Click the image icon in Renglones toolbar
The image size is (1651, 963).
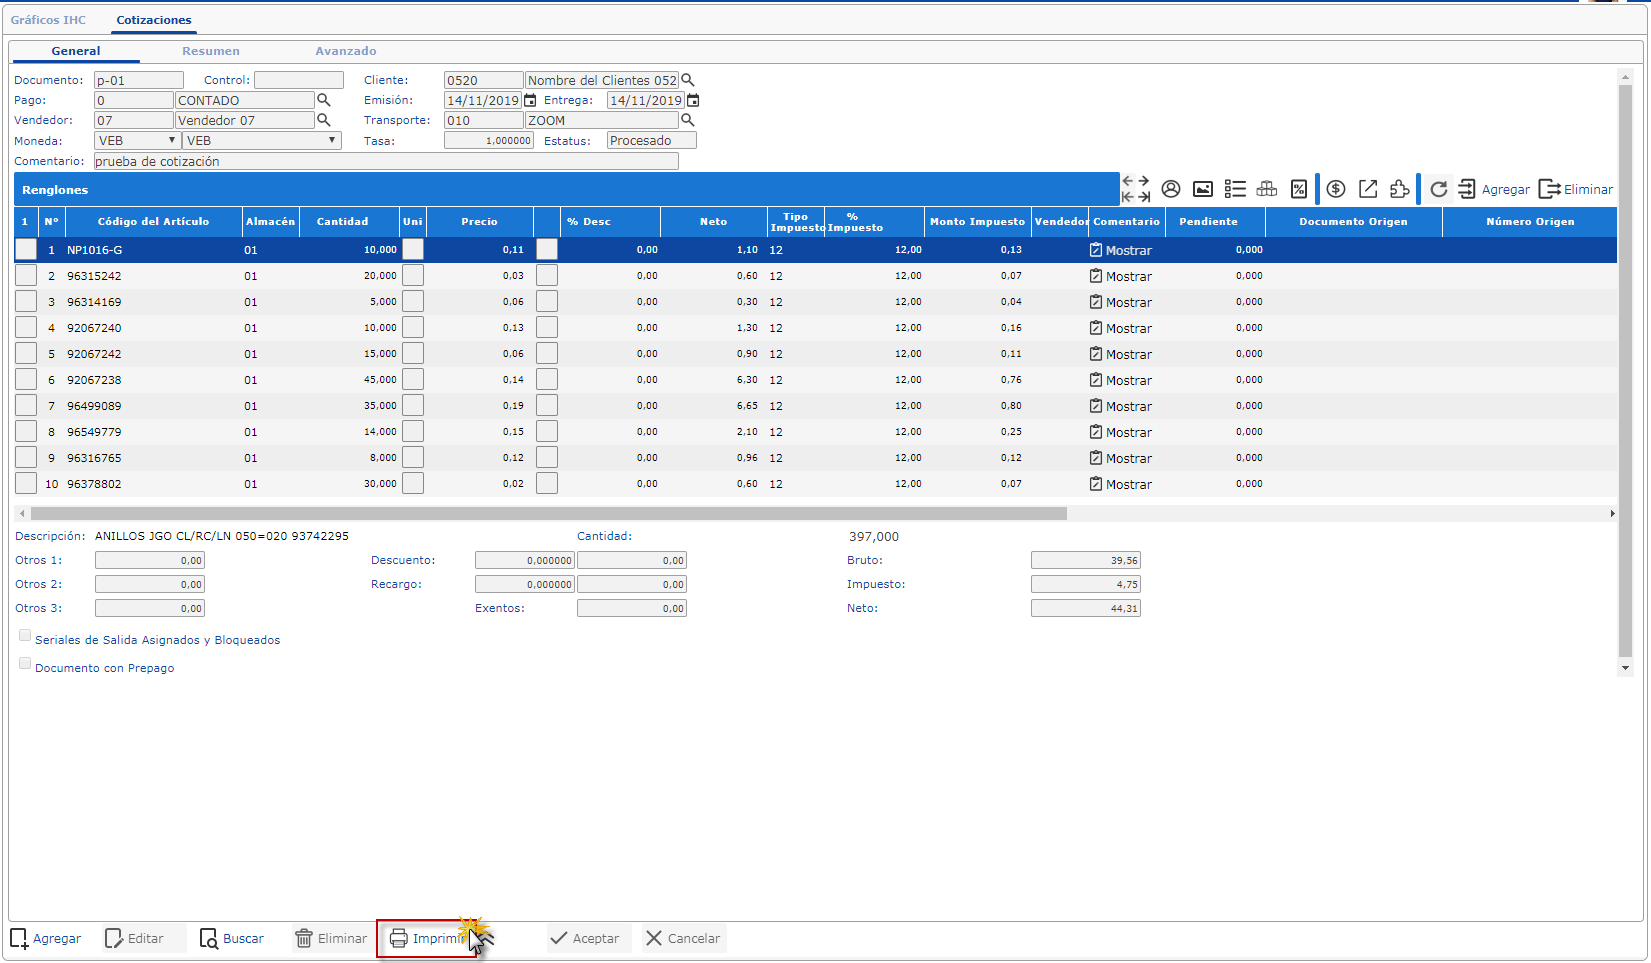point(1203,189)
